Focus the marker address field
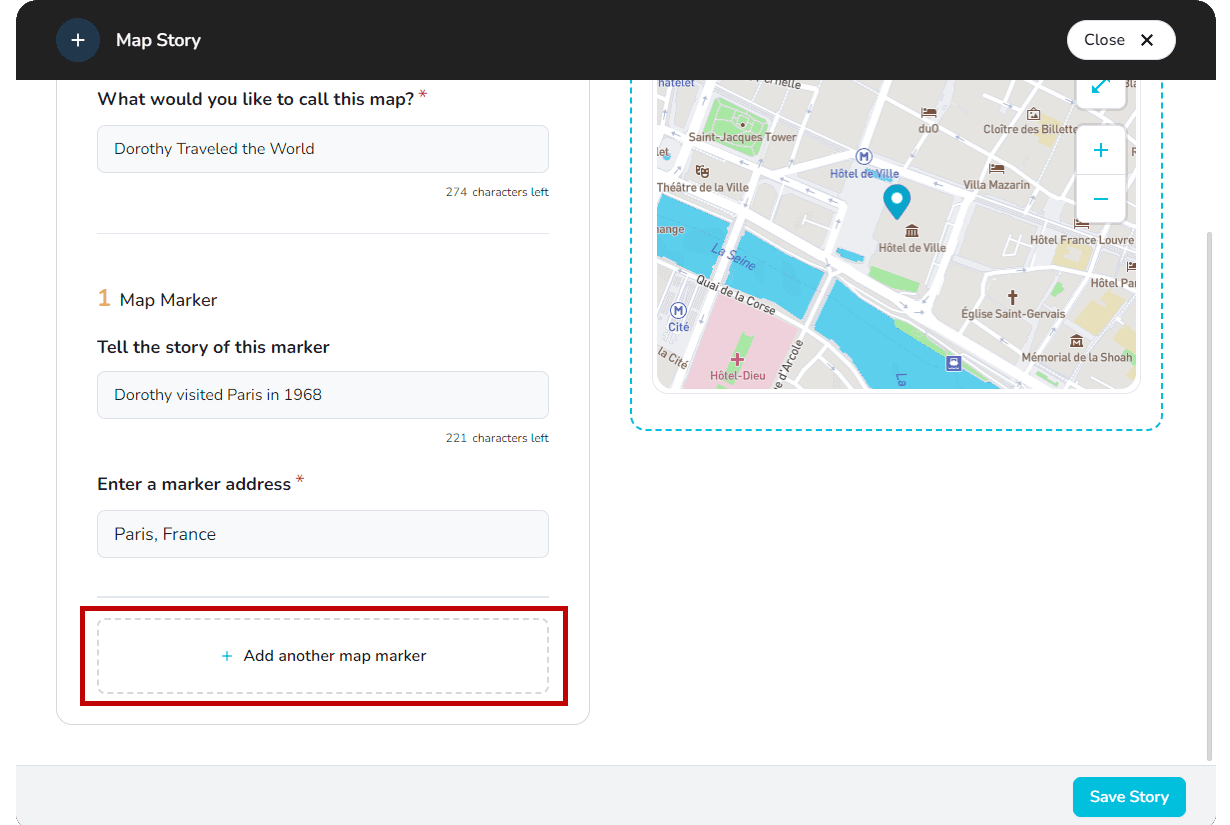This screenshot has height=825, width=1230. coord(323,534)
